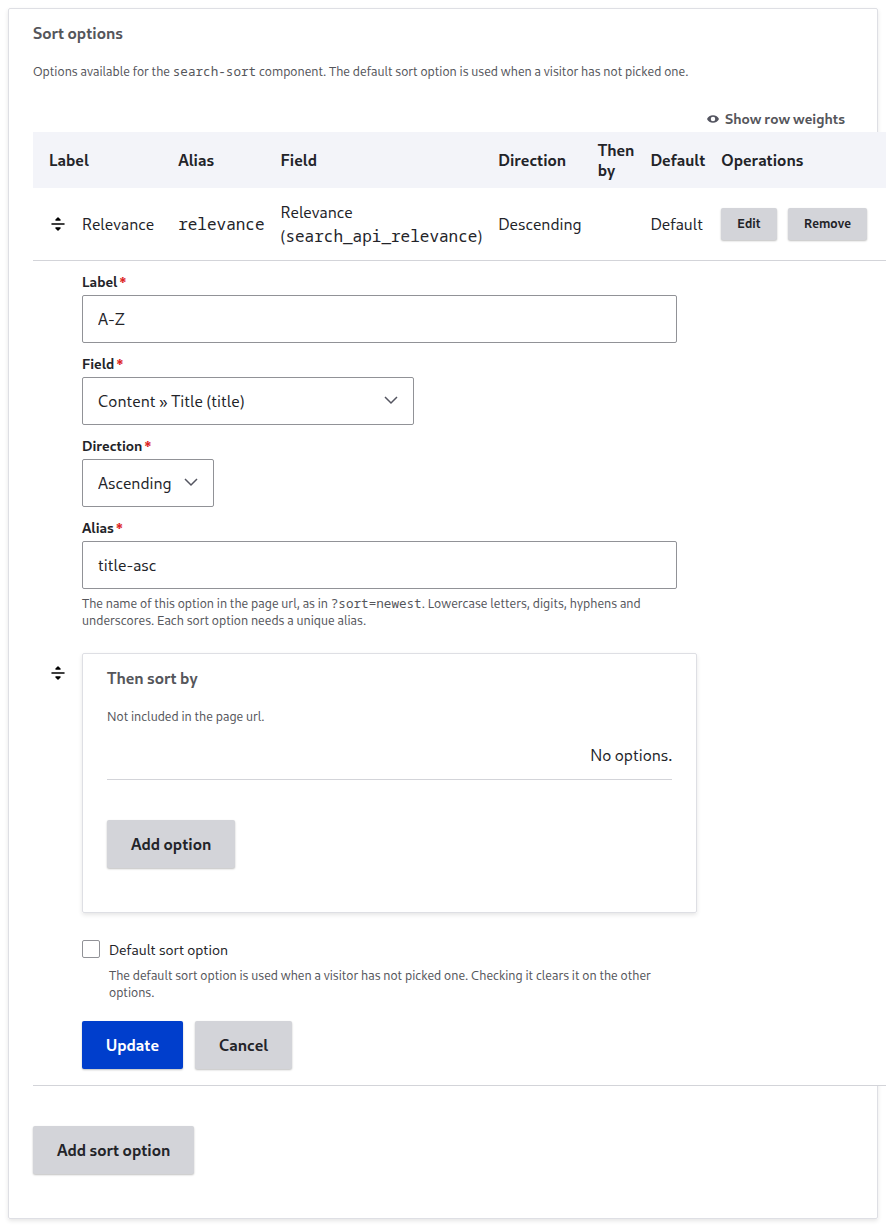
Task: Click the eye icon beside Show row weights
Action: click(713, 119)
